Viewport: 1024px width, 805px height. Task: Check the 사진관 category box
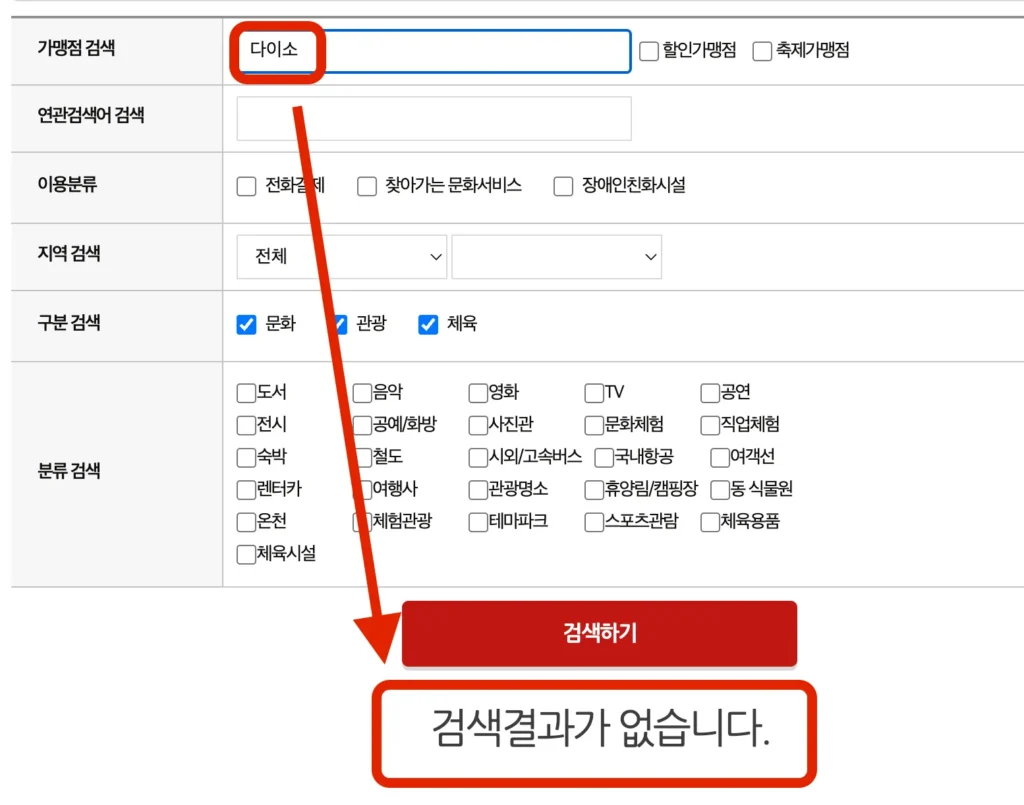point(478,426)
